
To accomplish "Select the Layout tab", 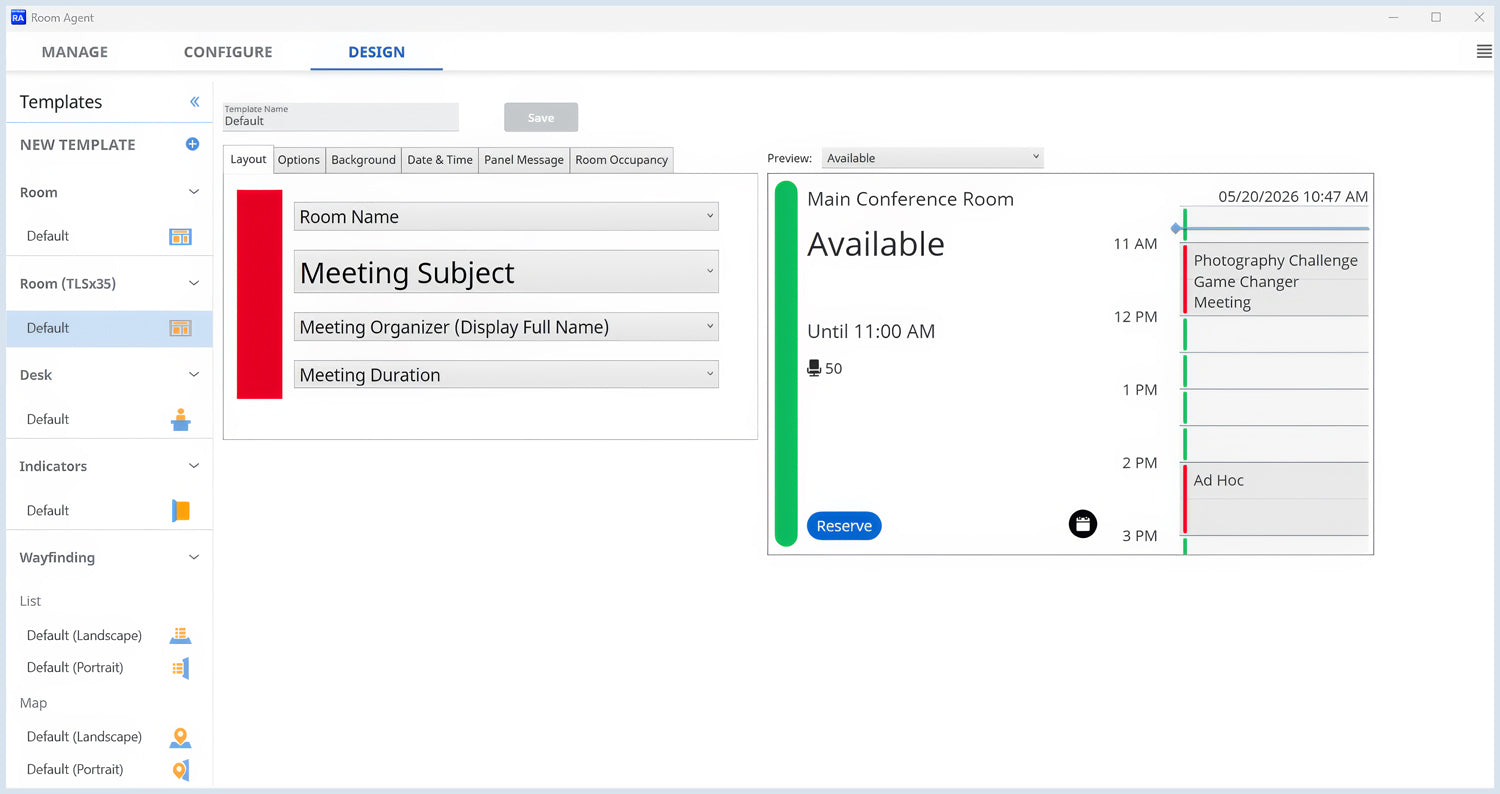I will [x=248, y=159].
